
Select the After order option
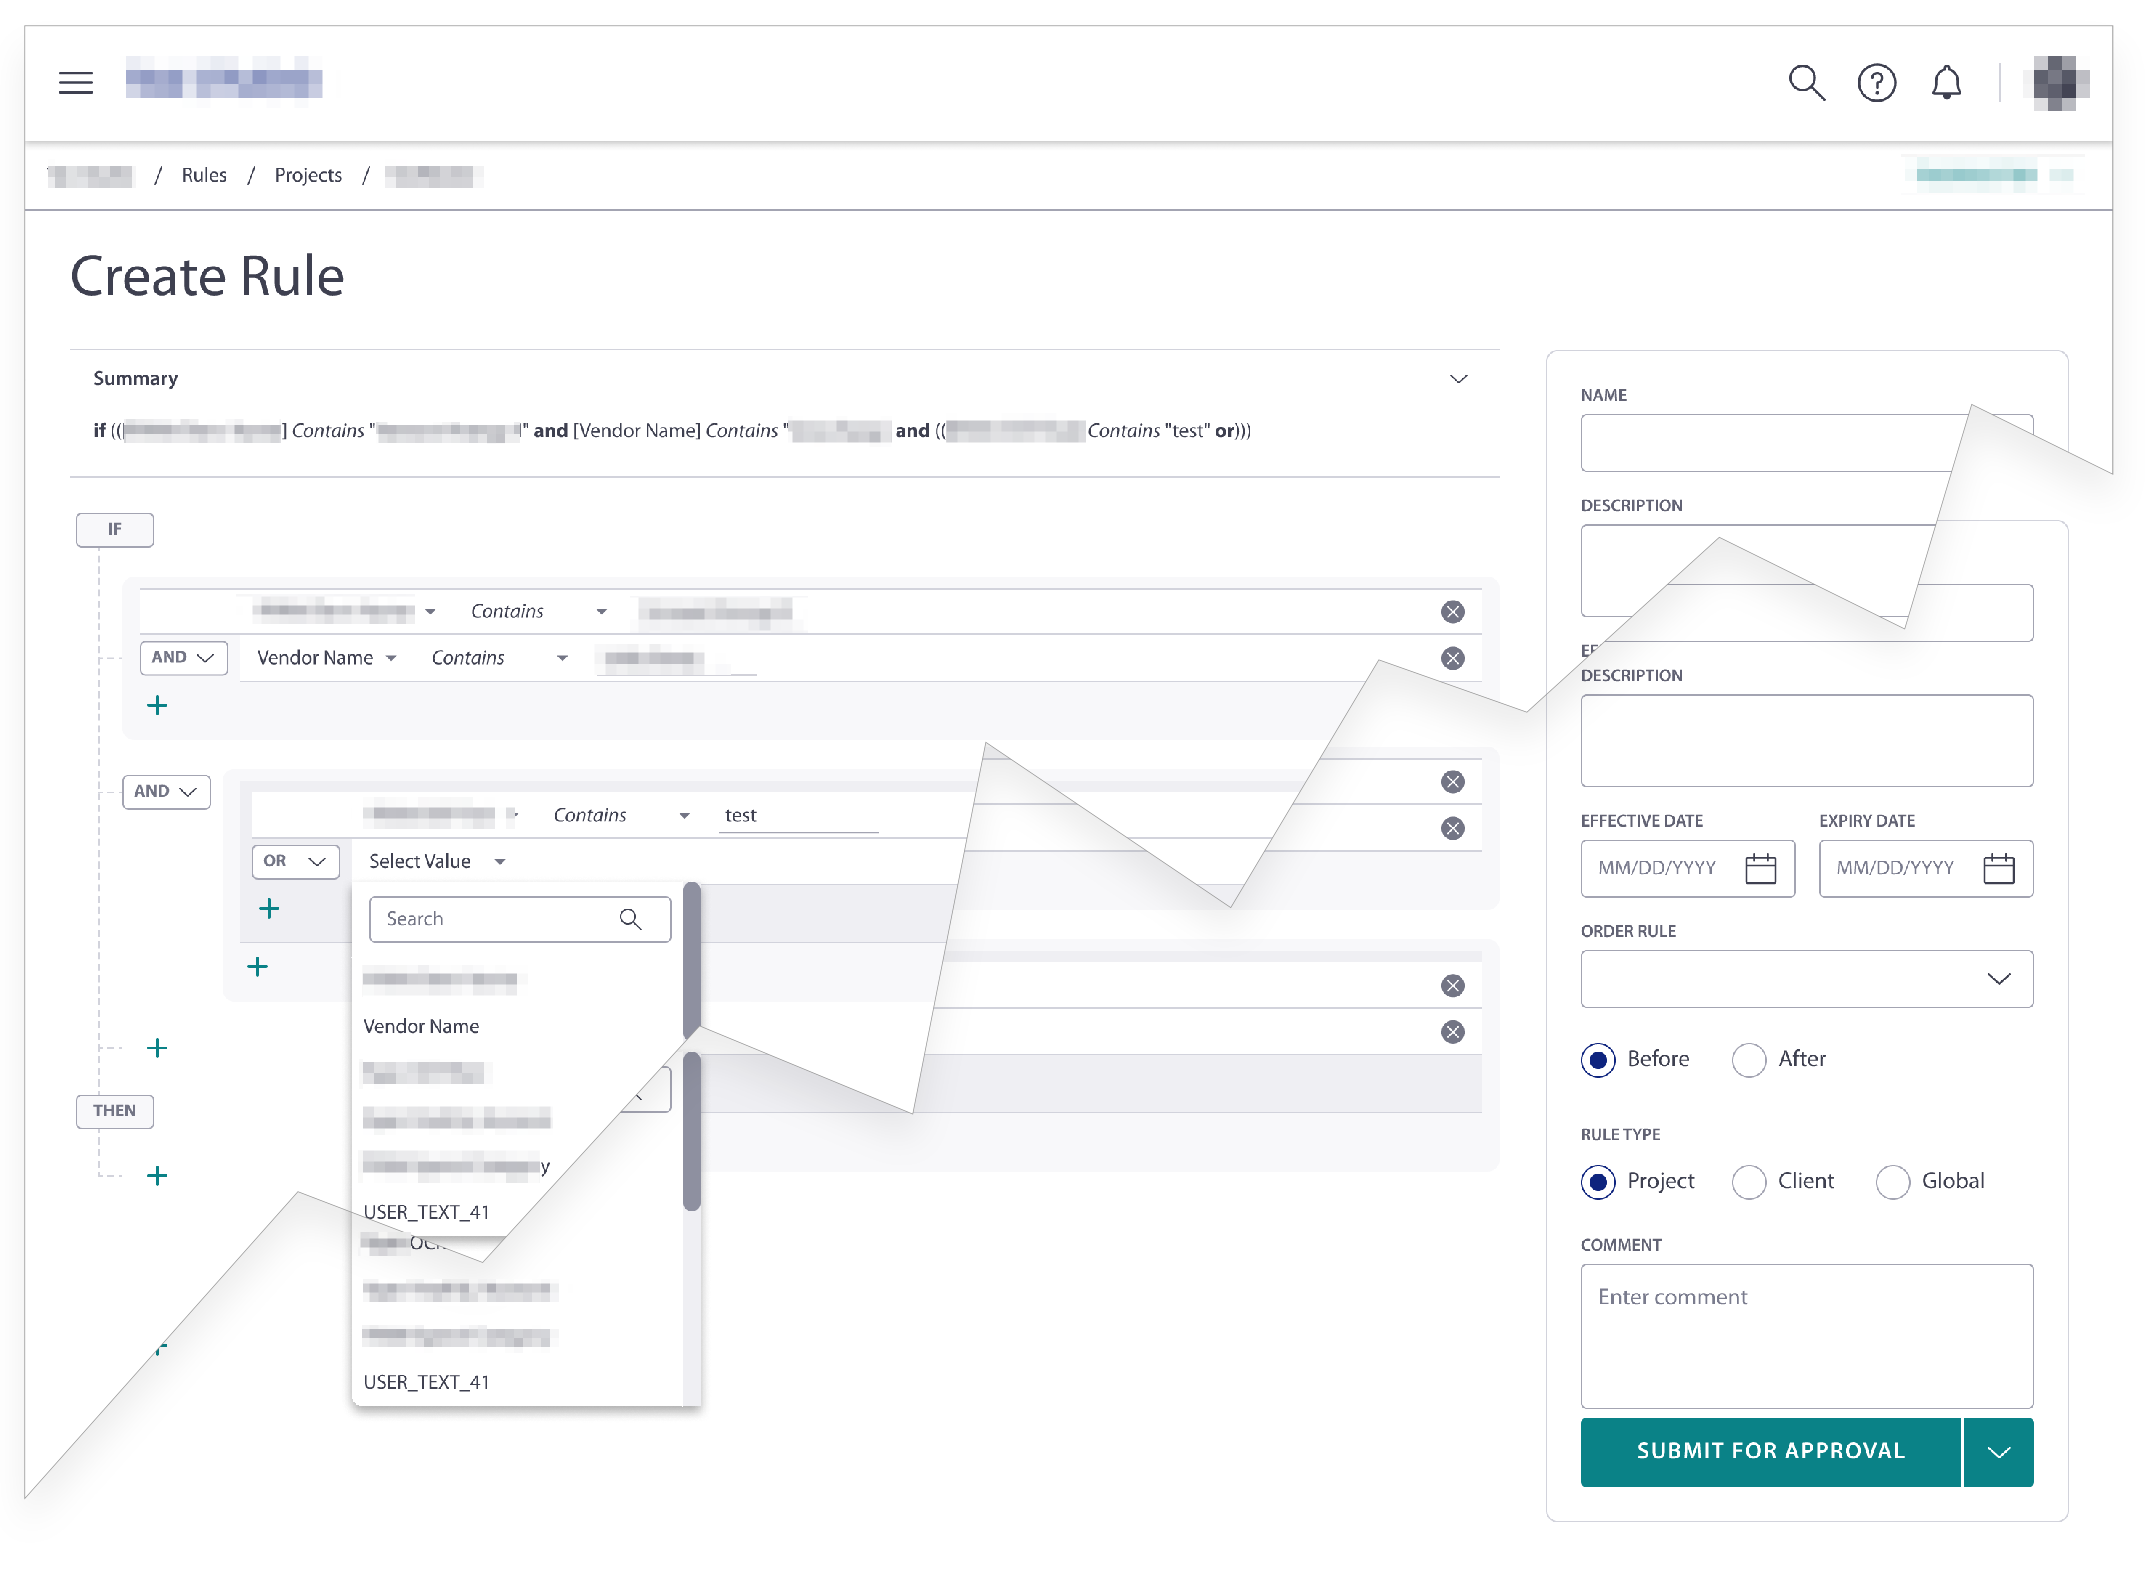pyautogui.click(x=1748, y=1059)
